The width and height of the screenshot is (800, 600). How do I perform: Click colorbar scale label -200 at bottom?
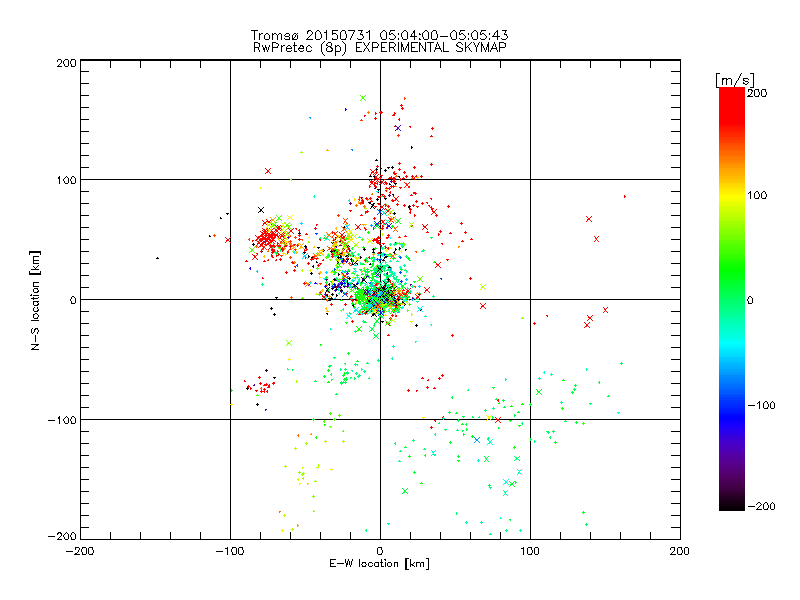(761, 507)
